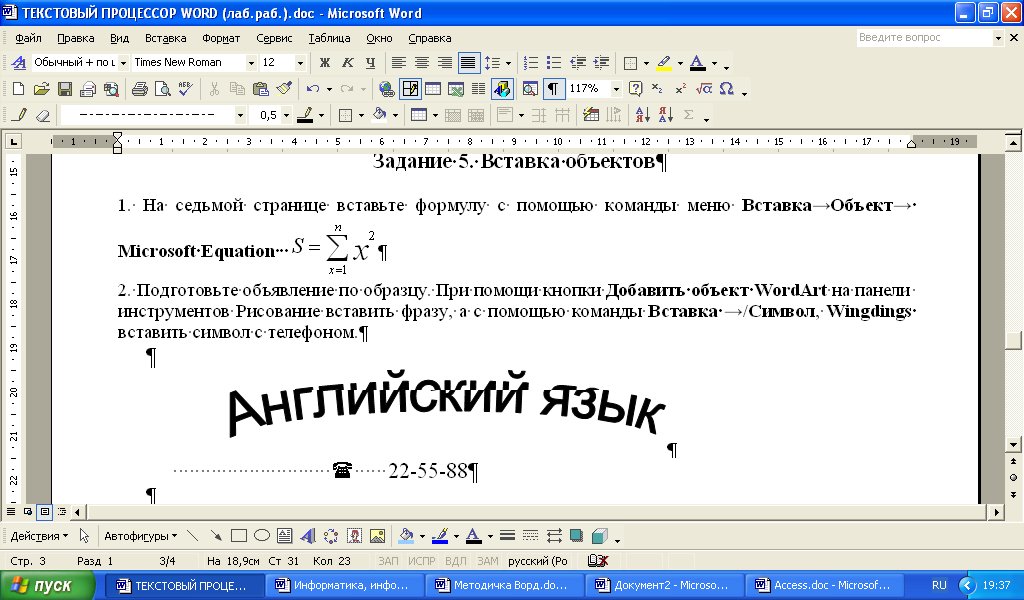Apply fill color on Drawing toolbar
This screenshot has height=600, width=1024.
[406, 536]
